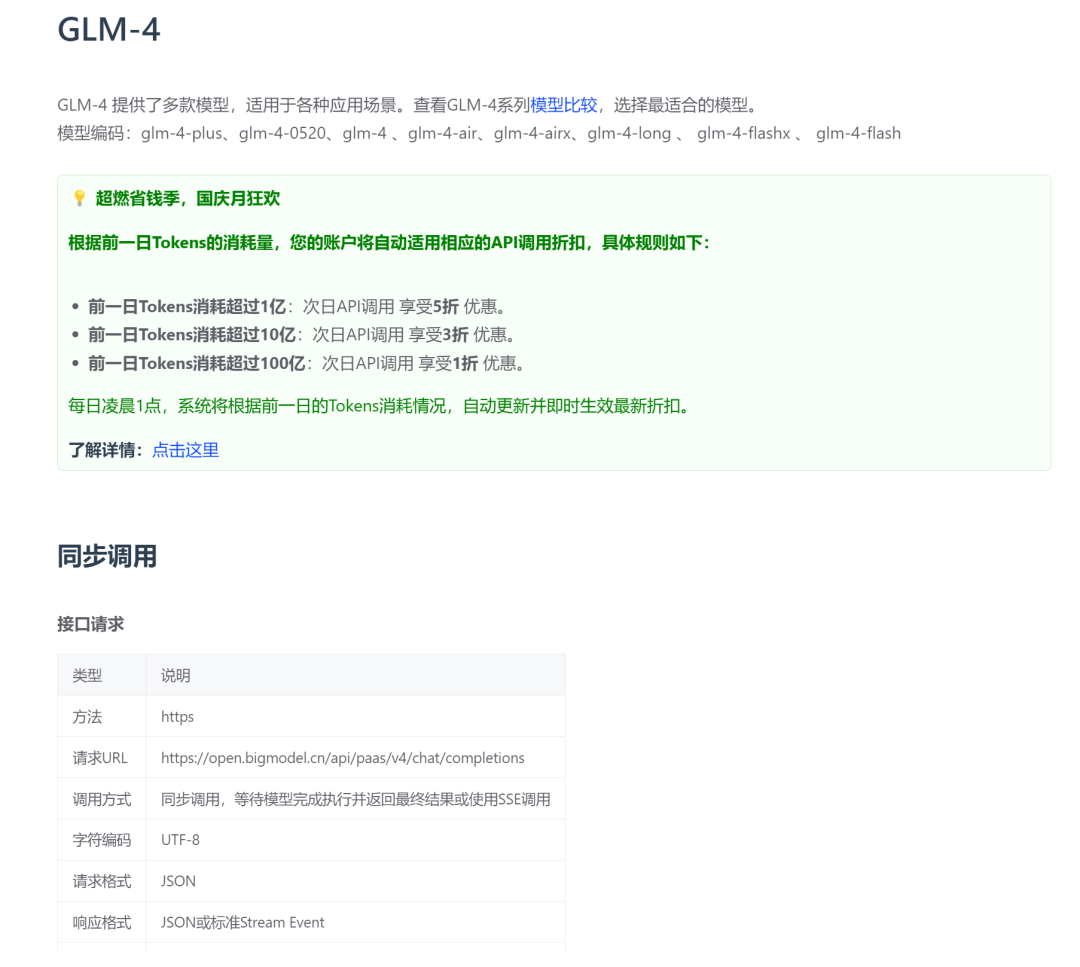The image size is (1080, 967).
Task: Select the 同步调用 section heading
Action: (107, 557)
